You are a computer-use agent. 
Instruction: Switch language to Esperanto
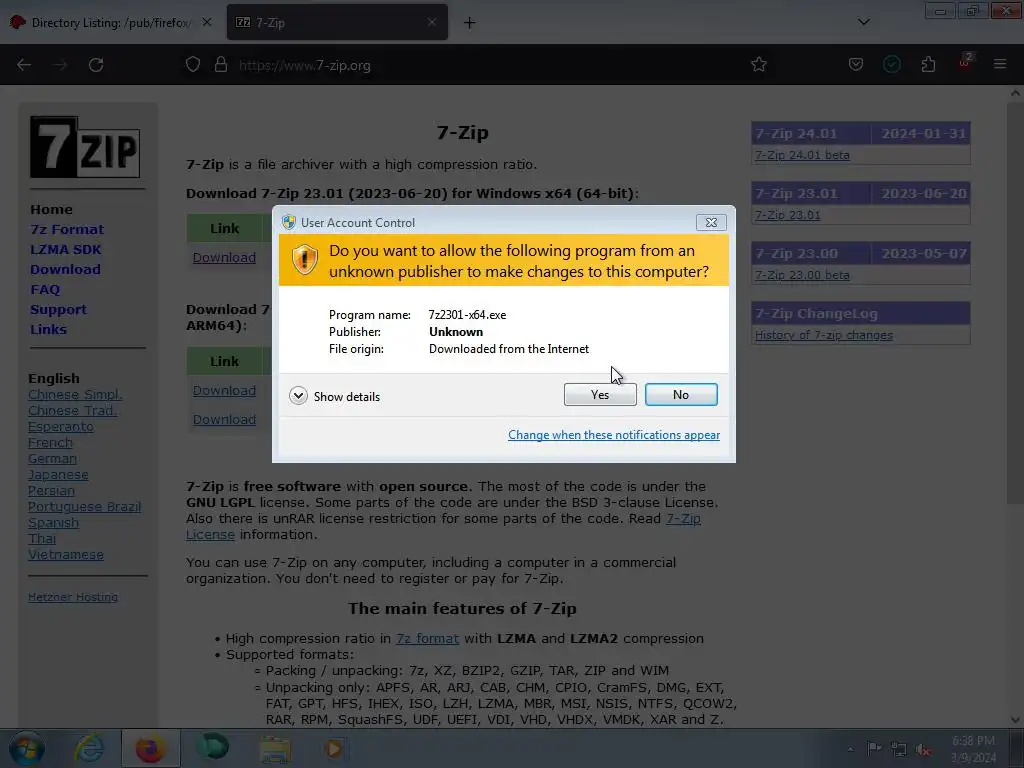click(x=61, y=426)
